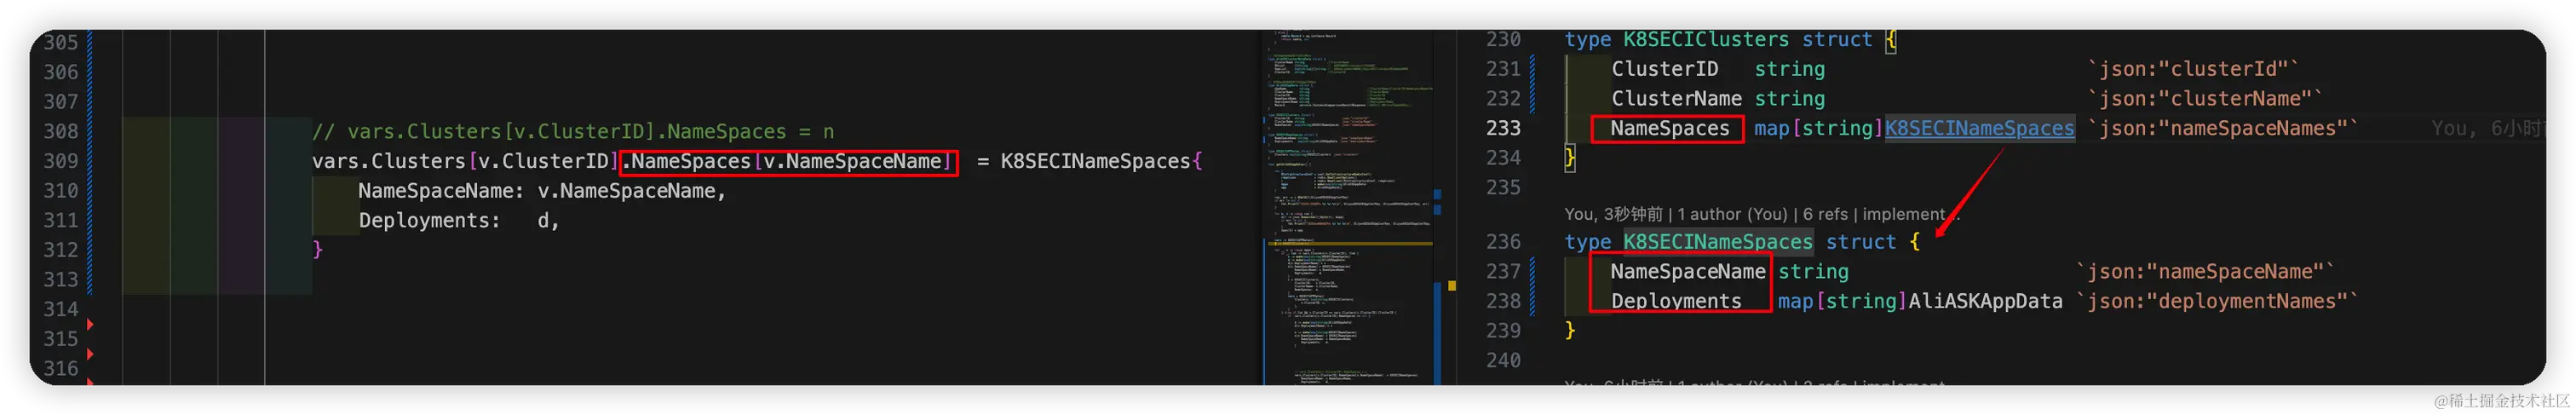Click line number 312 in left editor
2576x415 pixels.
coord(60,250)
